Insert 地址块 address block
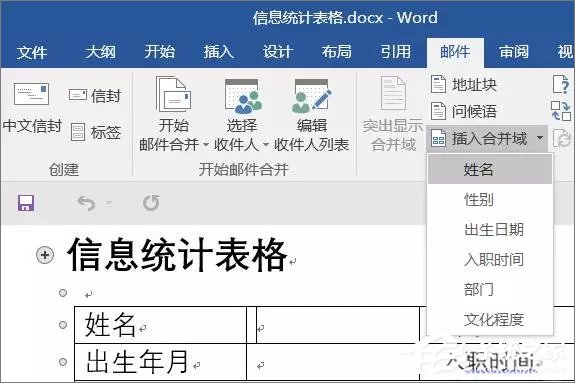575x383 pixels. pyautogui.click(x=464, y=84)
